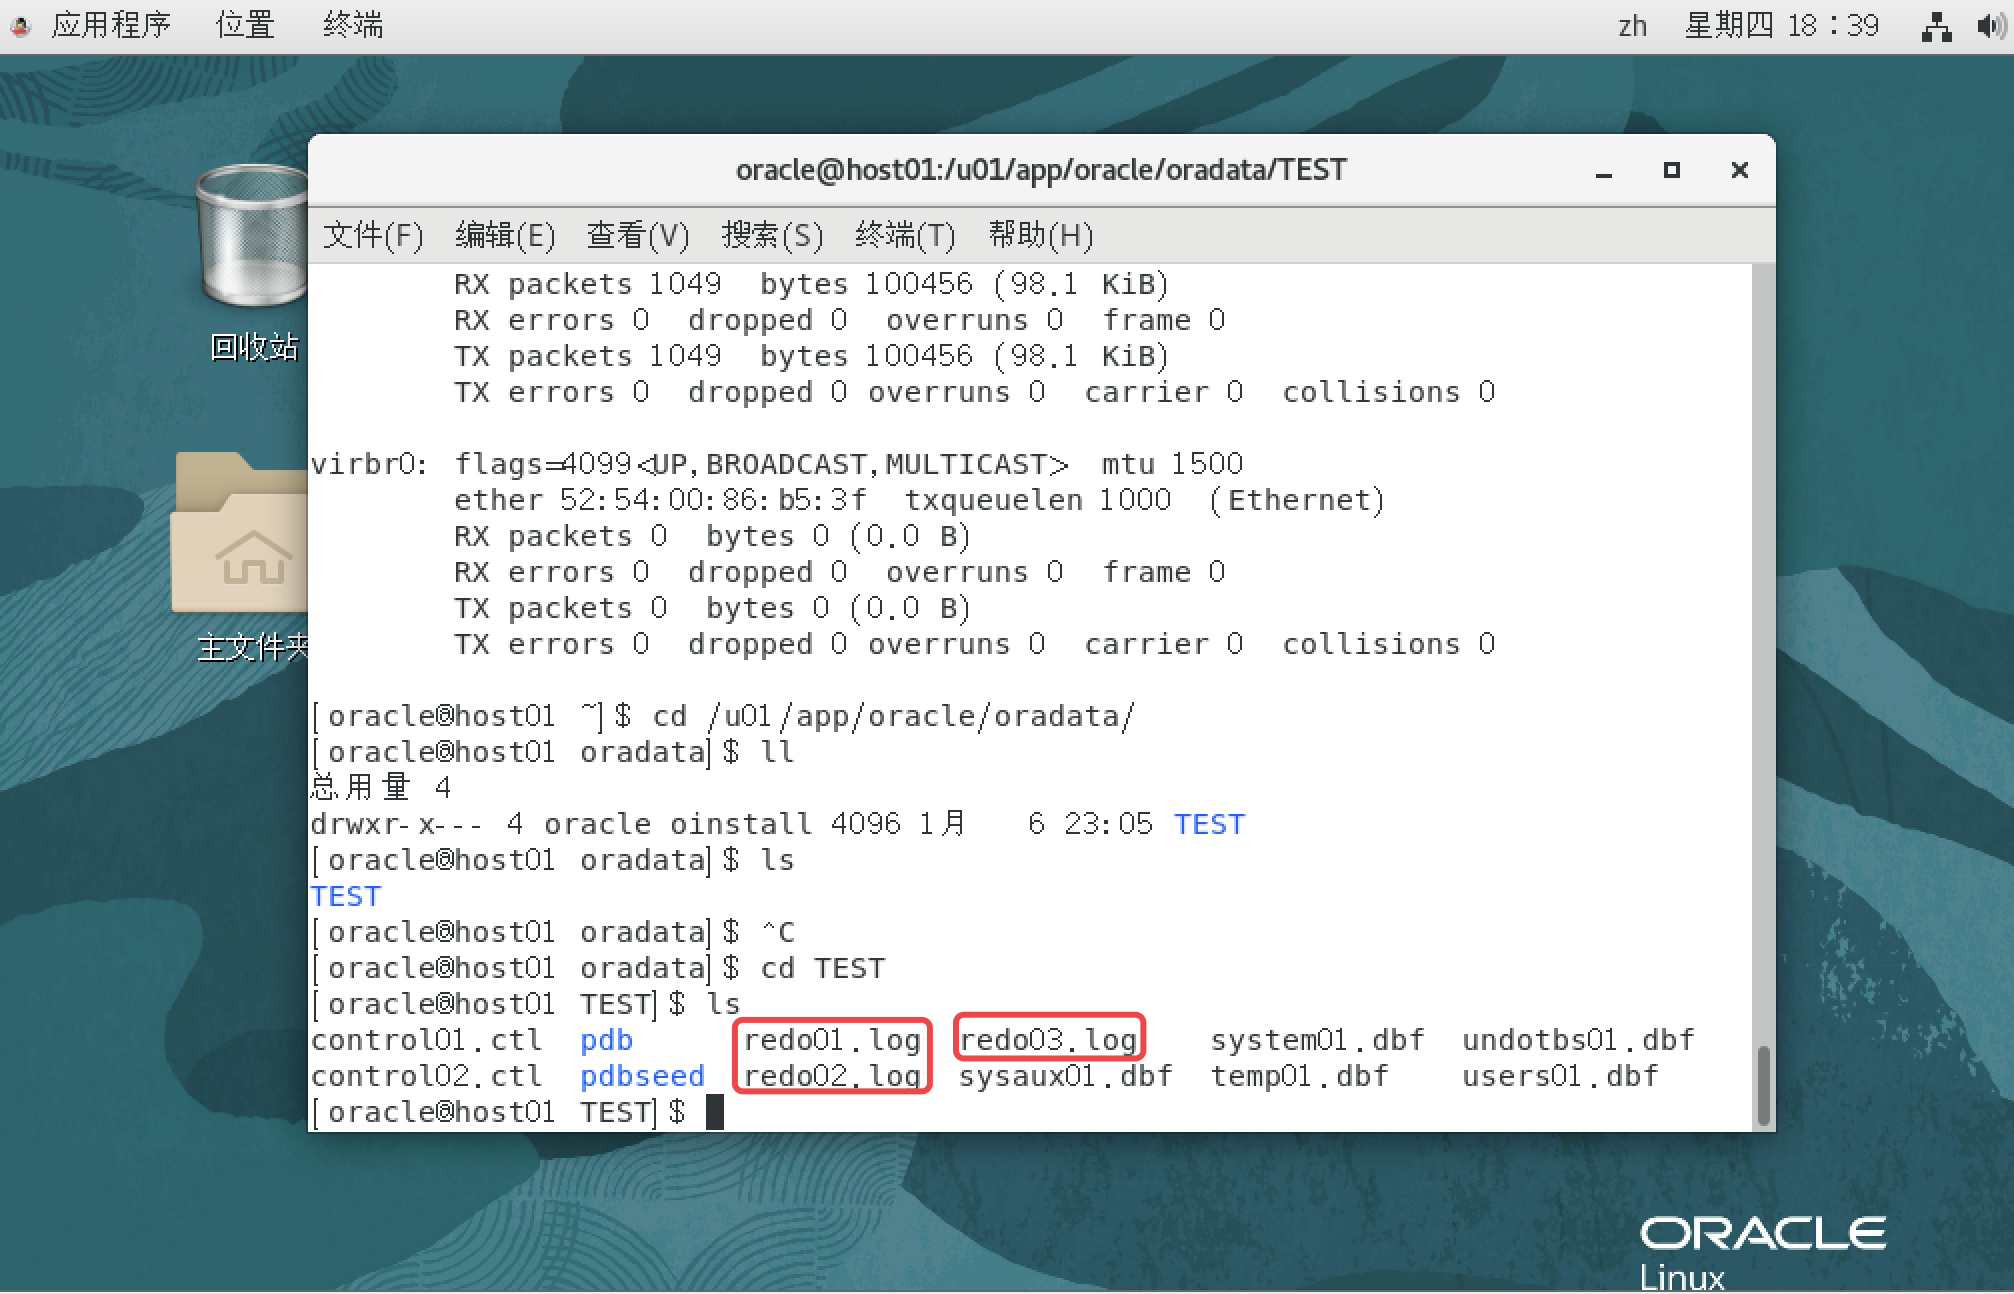
Task: Open the 编辑(E) menu in the terminal
Action: (504, 236)
